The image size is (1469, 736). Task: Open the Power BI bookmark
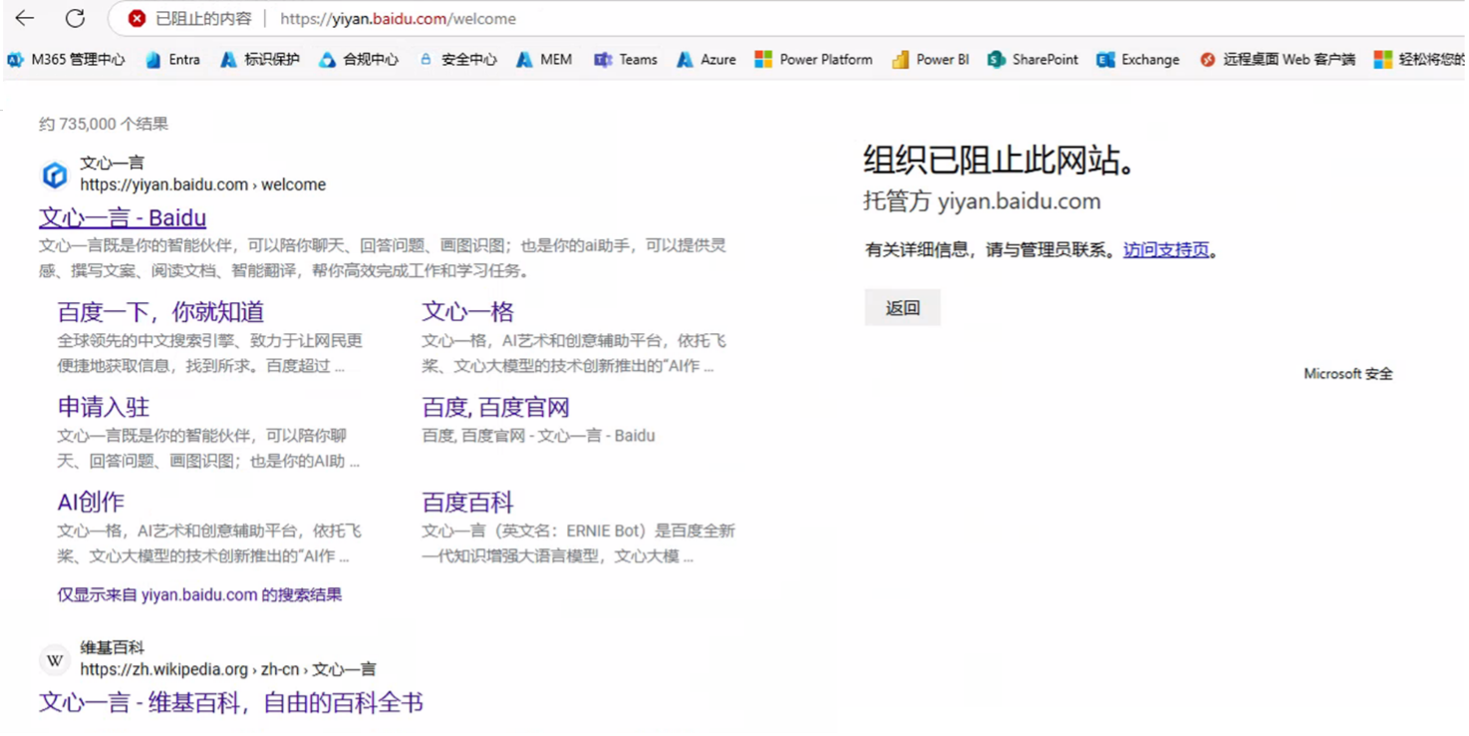pos(930,60)
